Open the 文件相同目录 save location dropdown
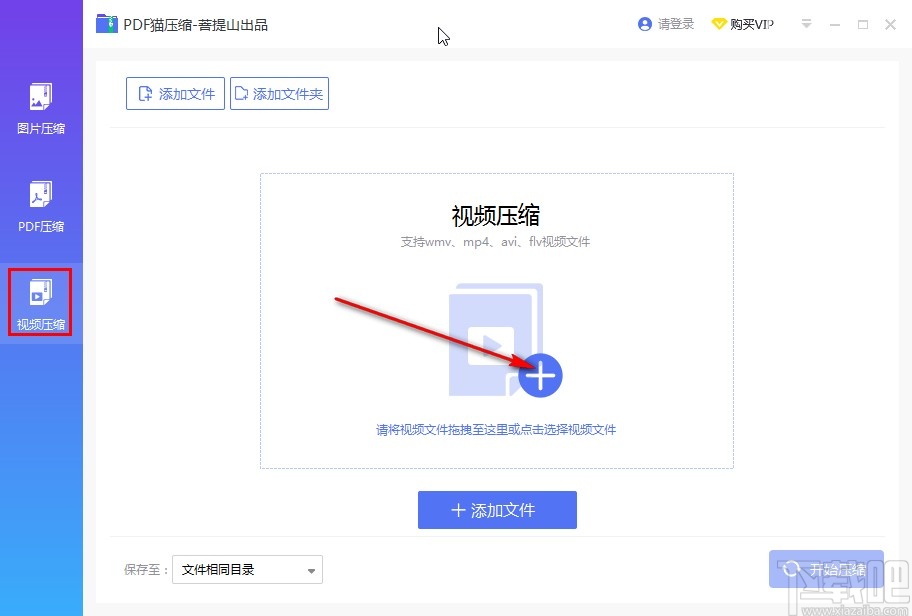This screenshot has width=912, height=616. (x=247, y=569)
